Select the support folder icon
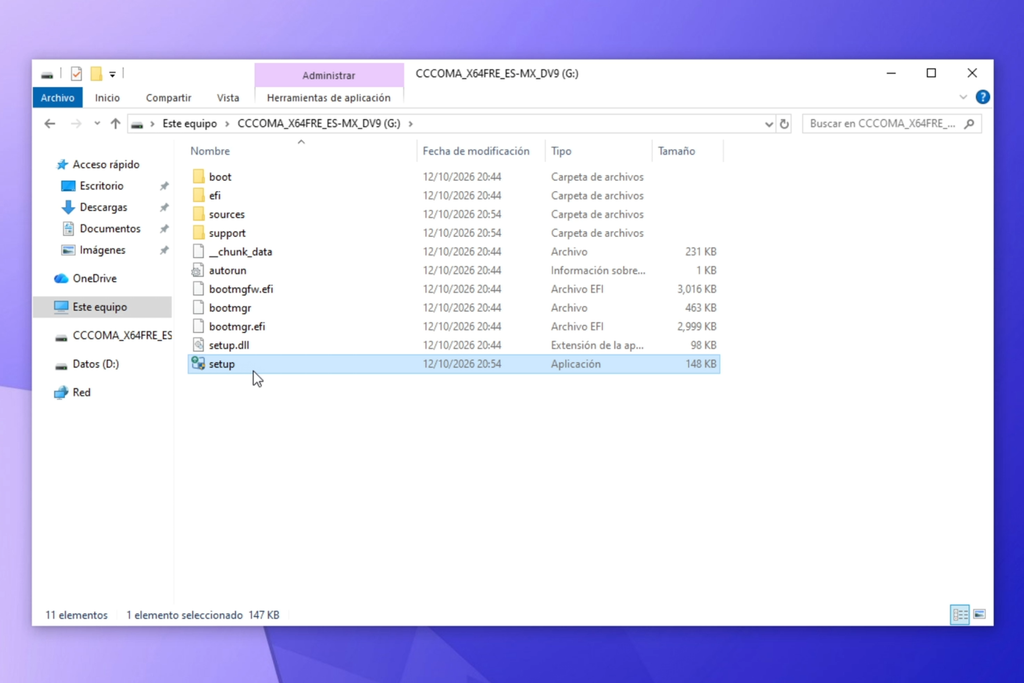 199,232
